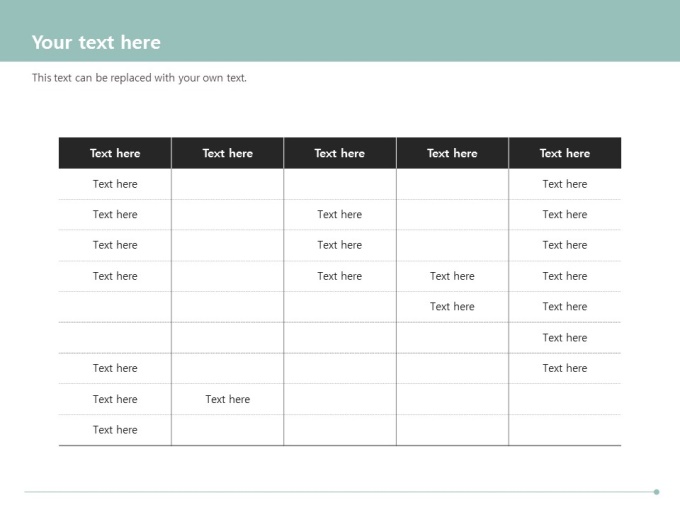
Task: Click the middle "Text here" of the third column body
Action: [340, 245]
